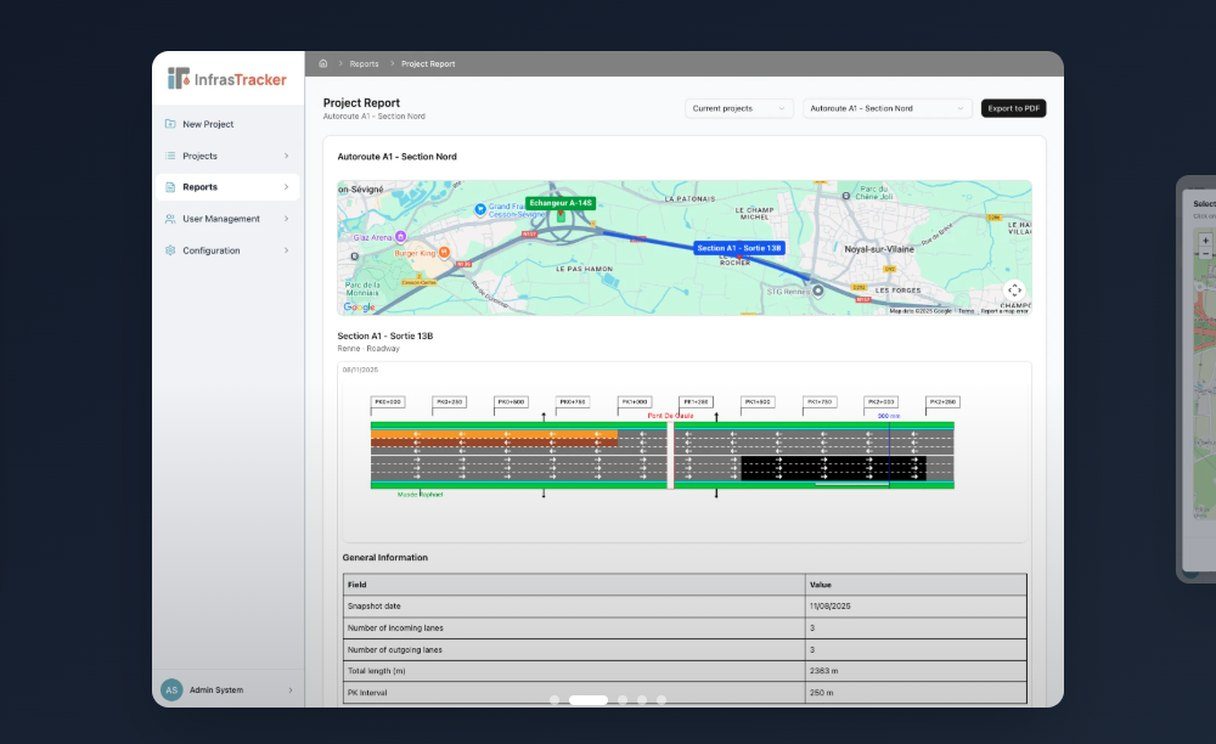Click the Grand Frais shopping cart pin
1216x744 pixels.
(480, 209)
